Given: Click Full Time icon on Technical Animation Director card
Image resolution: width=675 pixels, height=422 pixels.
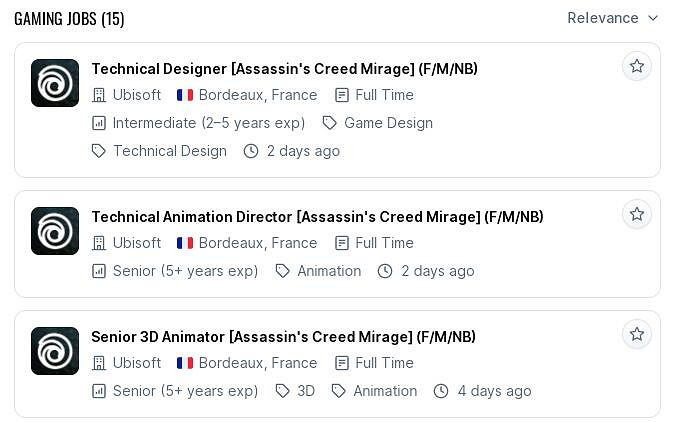Looking at the screenshot, I should click(342, 243).
